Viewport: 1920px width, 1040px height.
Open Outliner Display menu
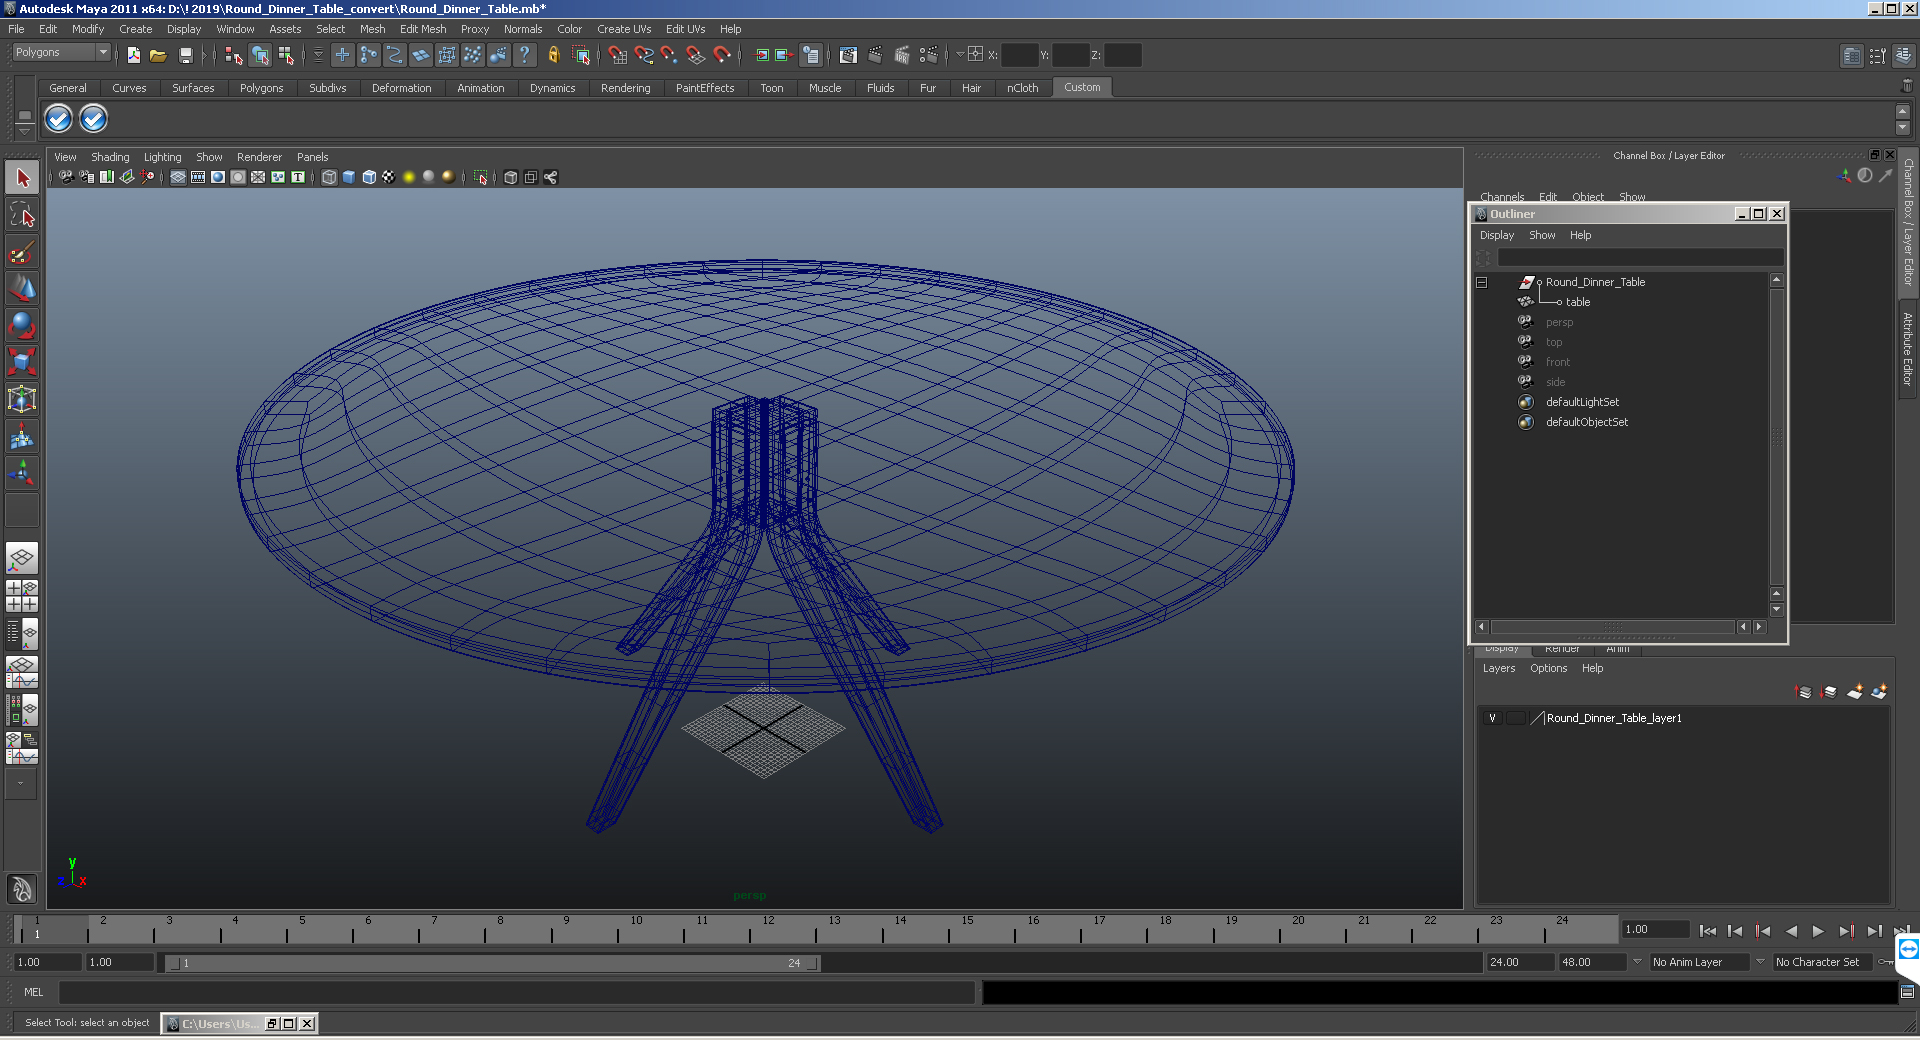1497,235
